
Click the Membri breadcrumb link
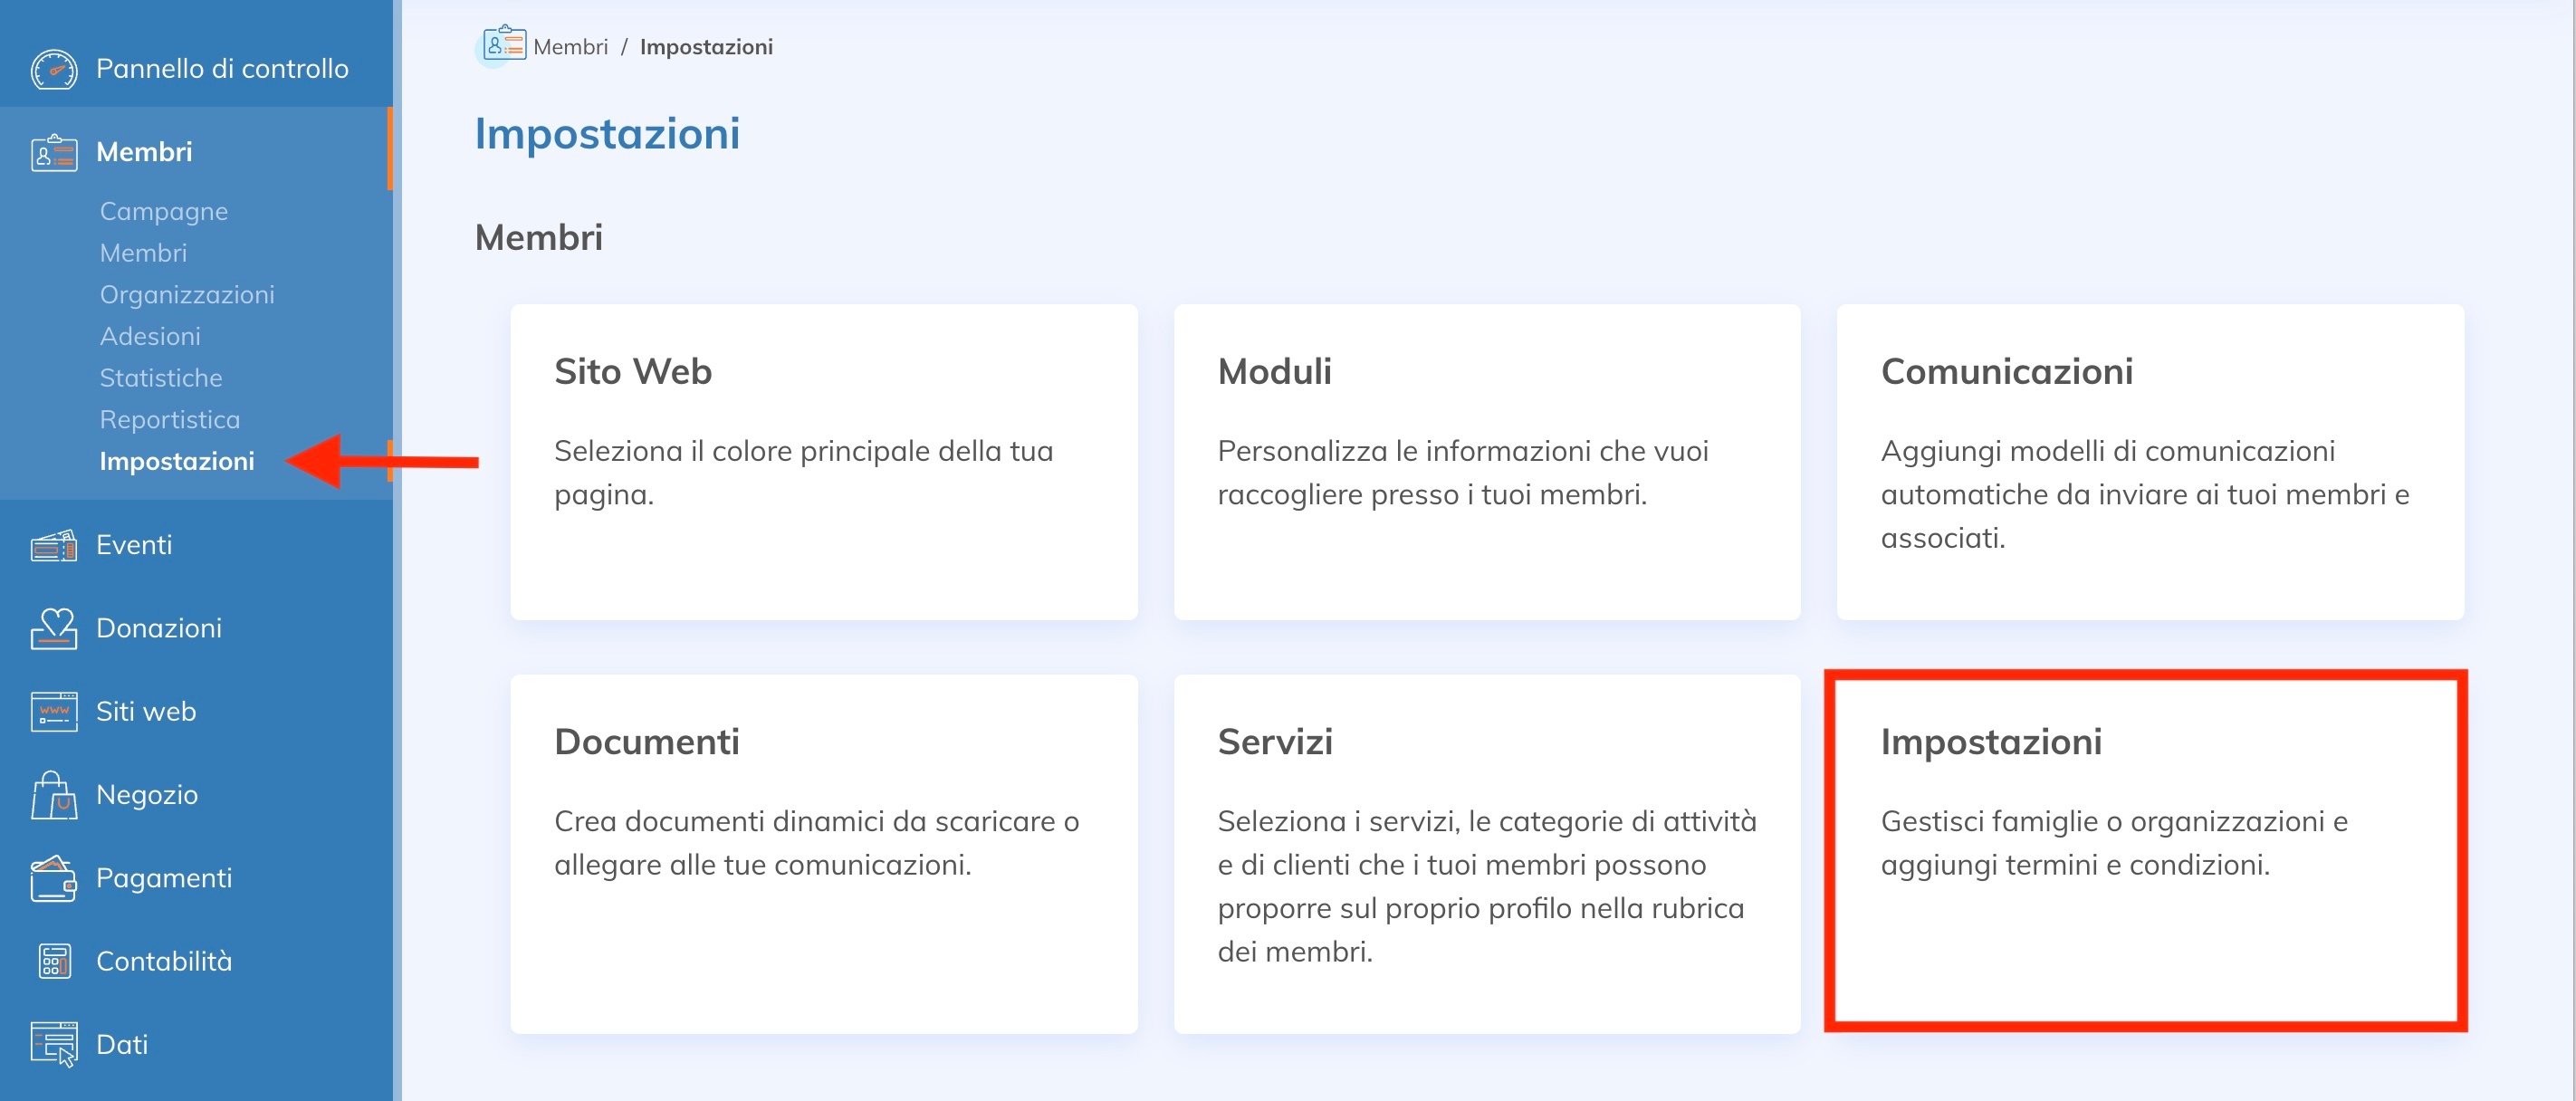570,47
